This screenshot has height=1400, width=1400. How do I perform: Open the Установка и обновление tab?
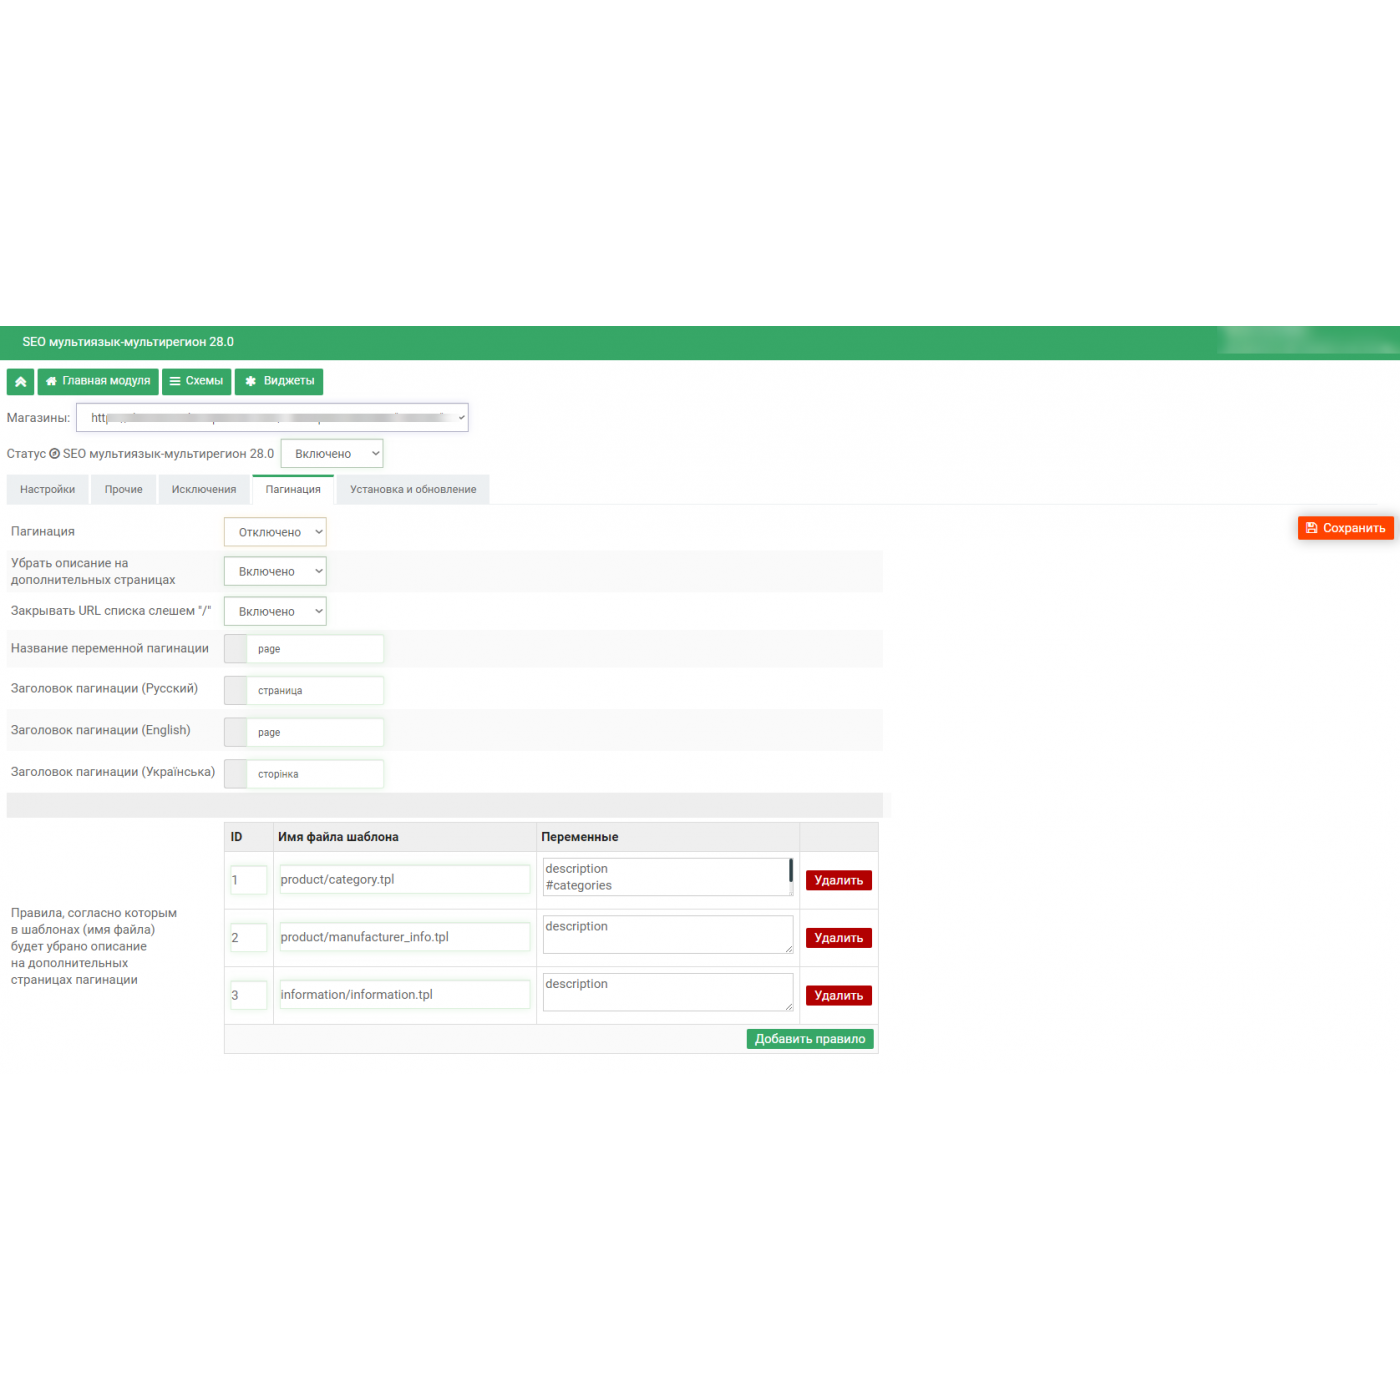(x=413, y=490)
